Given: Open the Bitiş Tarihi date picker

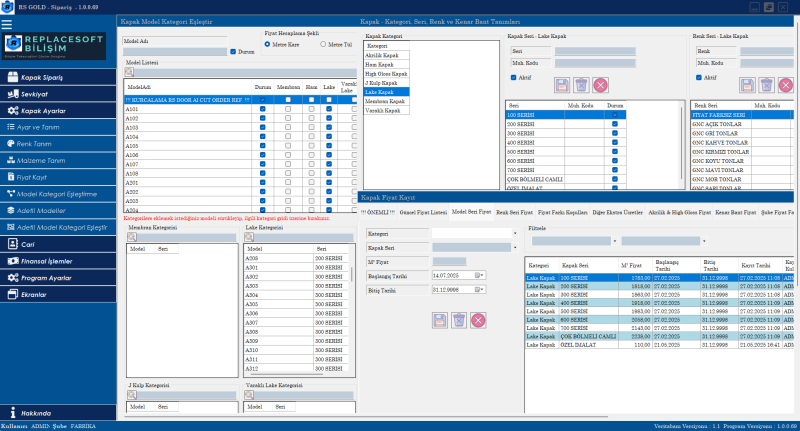Looking at the screenshot, I should point(479,290).
